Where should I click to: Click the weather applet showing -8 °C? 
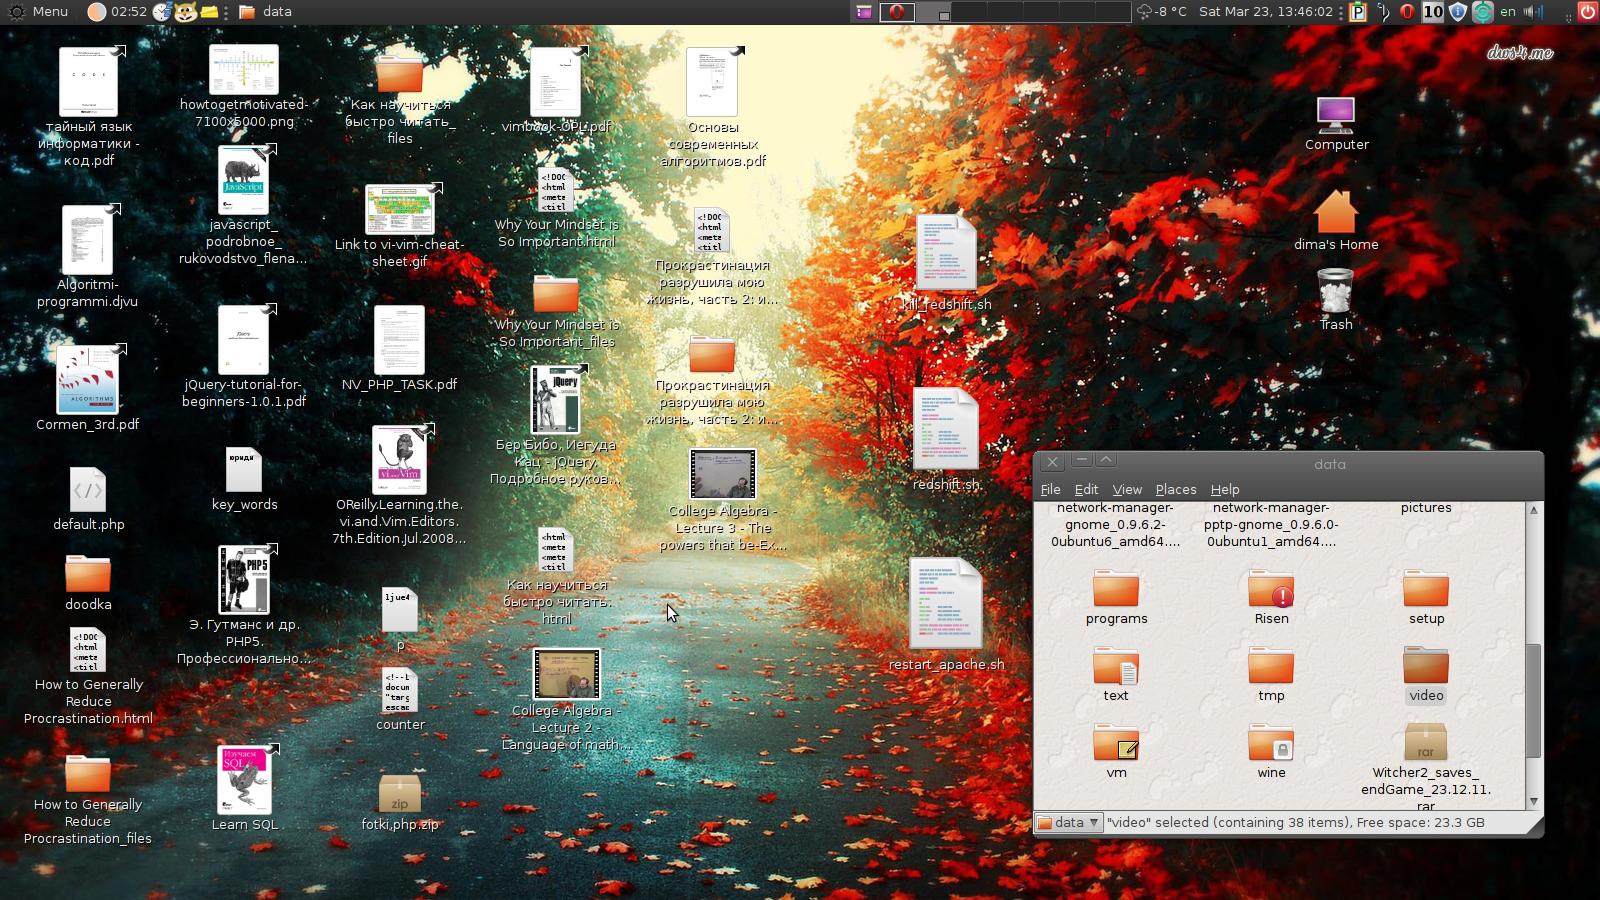(x=1162, y=12)
